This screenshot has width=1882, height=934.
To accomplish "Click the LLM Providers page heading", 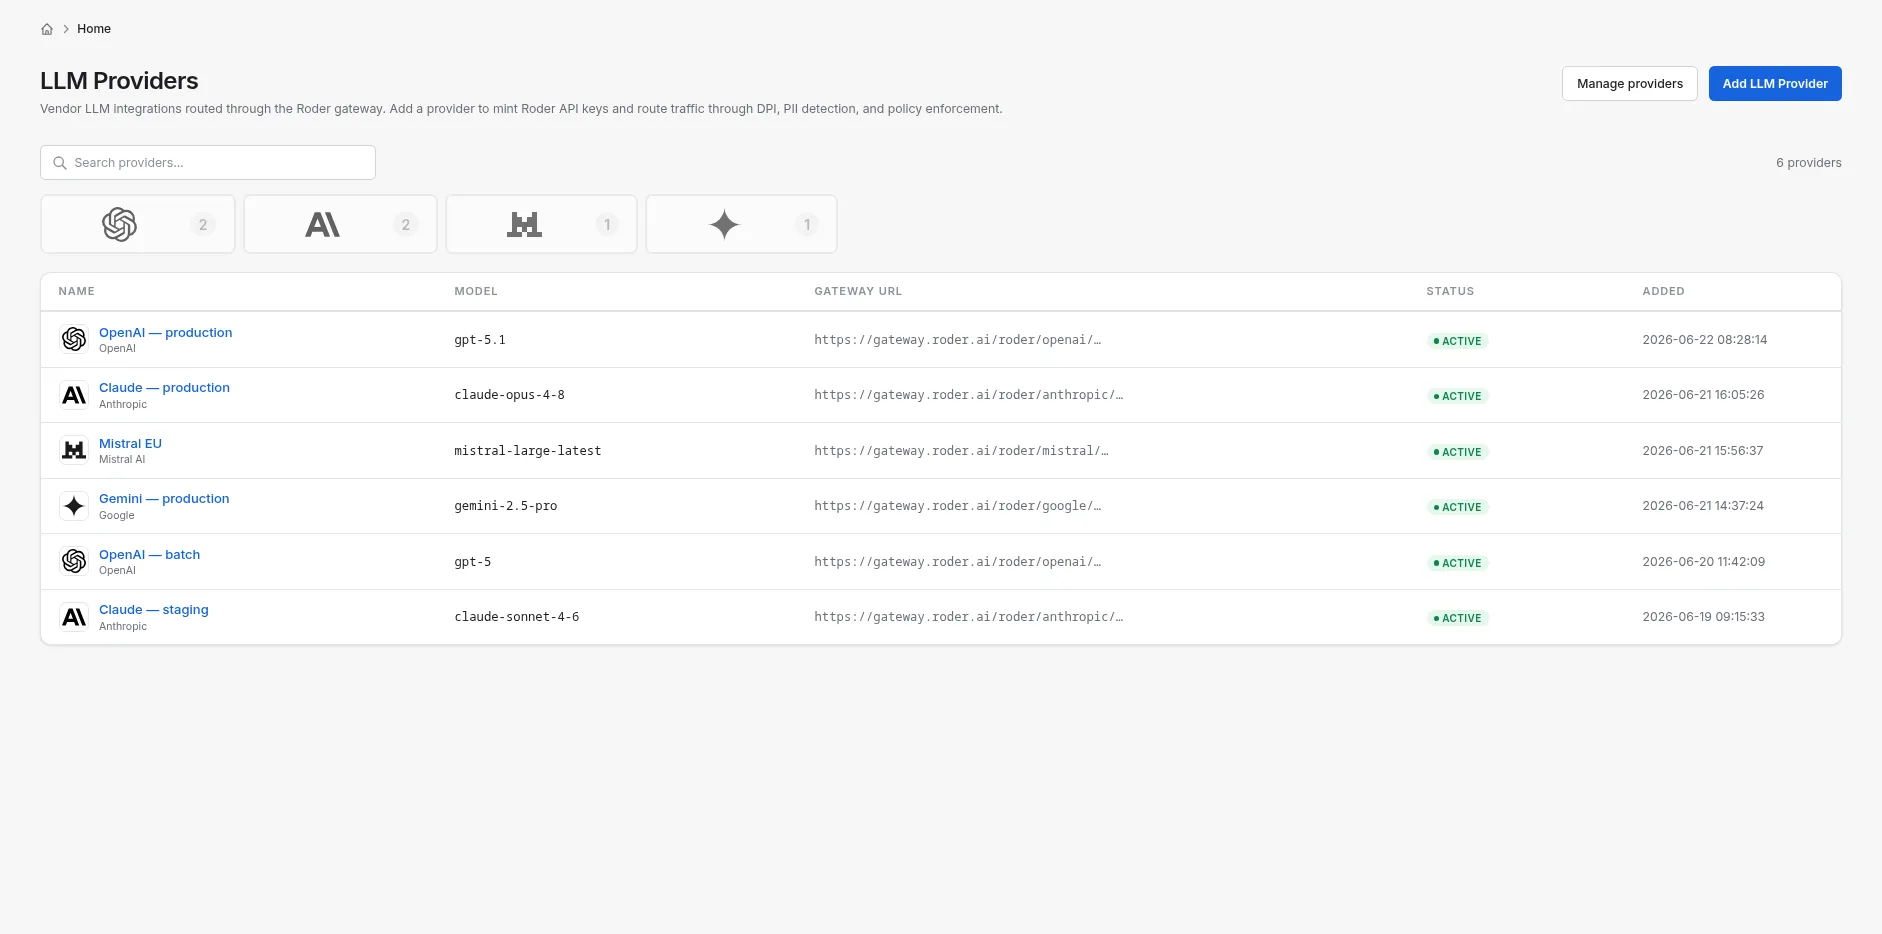I will 119,81.
